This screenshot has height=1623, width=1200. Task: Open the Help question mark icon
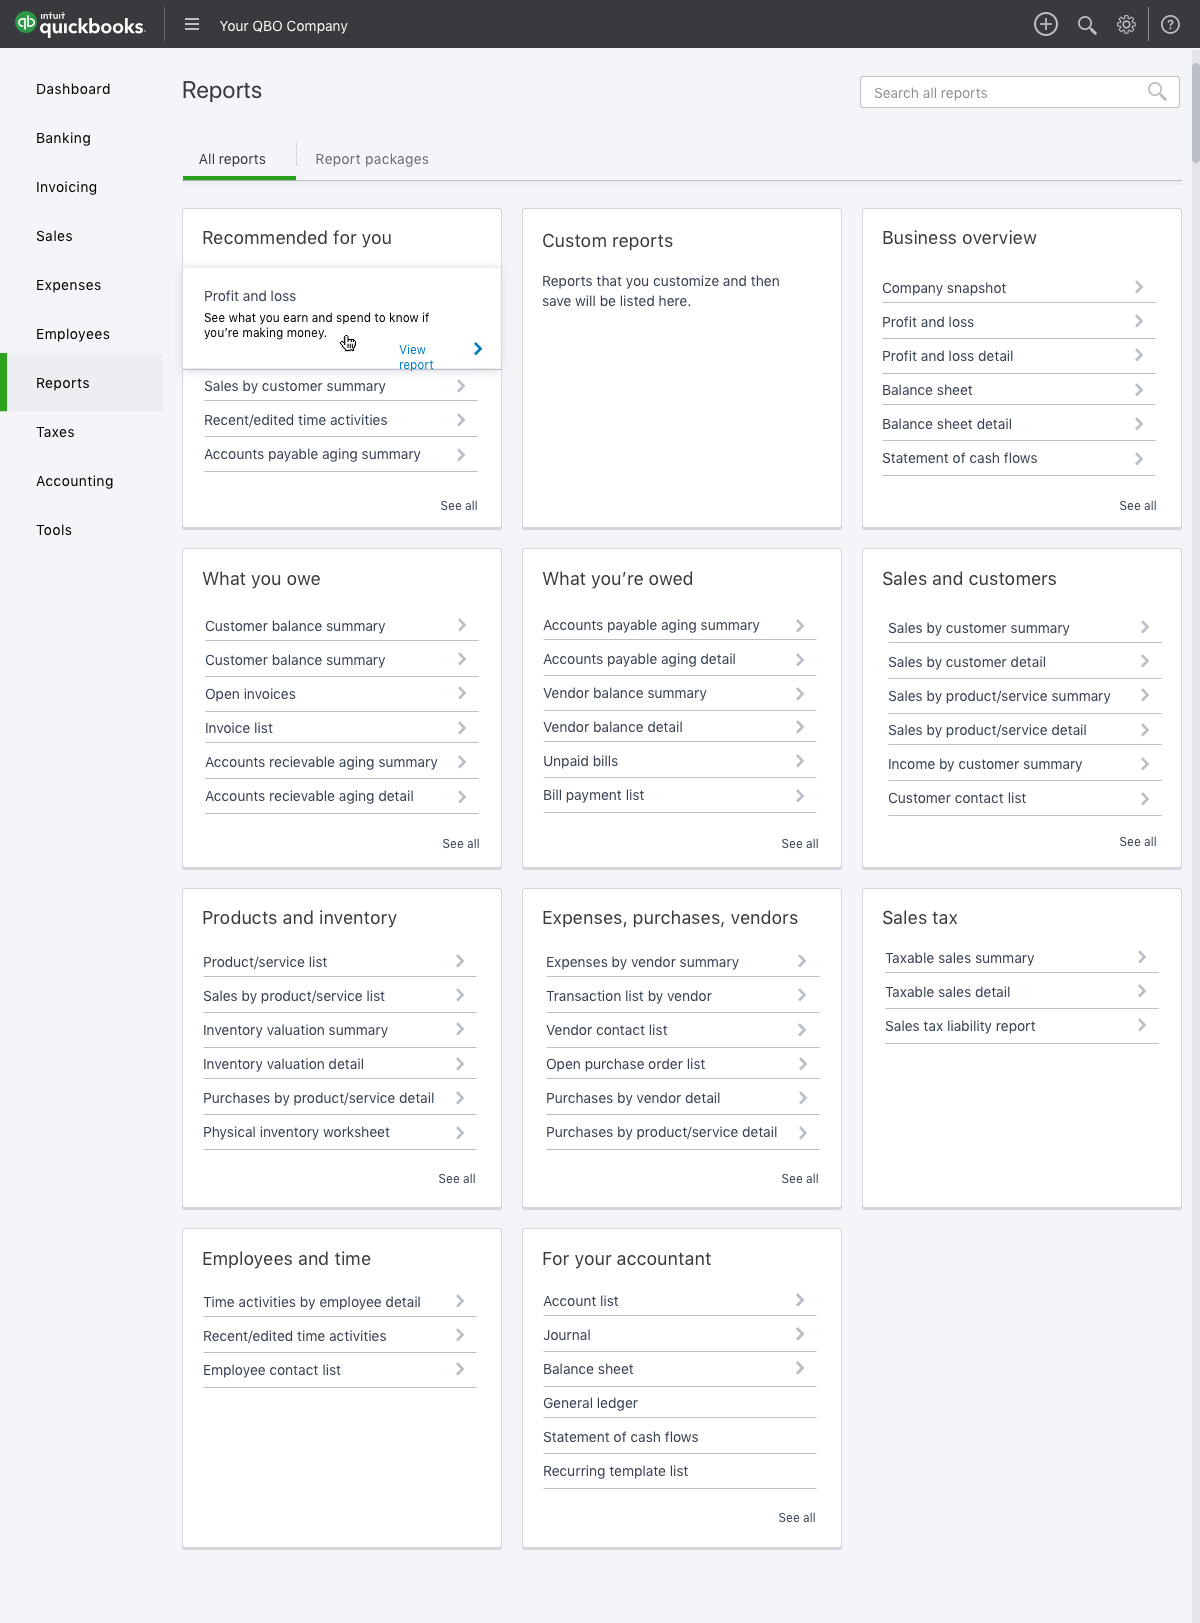point(1170,25)
